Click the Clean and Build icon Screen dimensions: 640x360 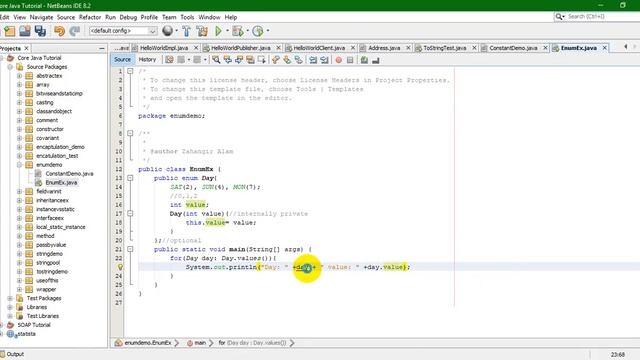(x=202, y=31)
